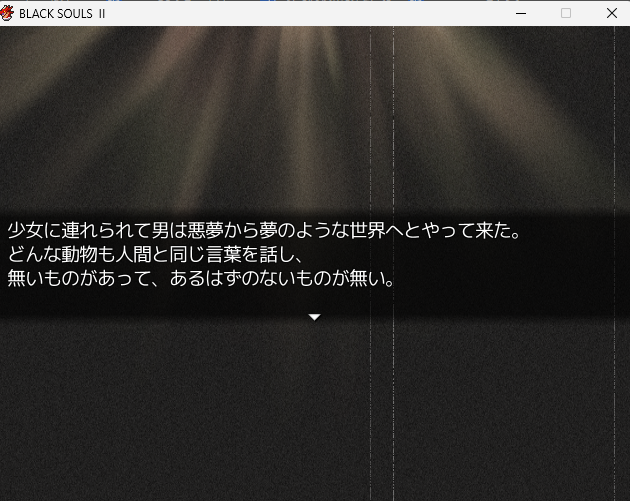Click the BLACK SOULS II title text
The width and height of the screenshot is (630, 501).
coord(62,14)
